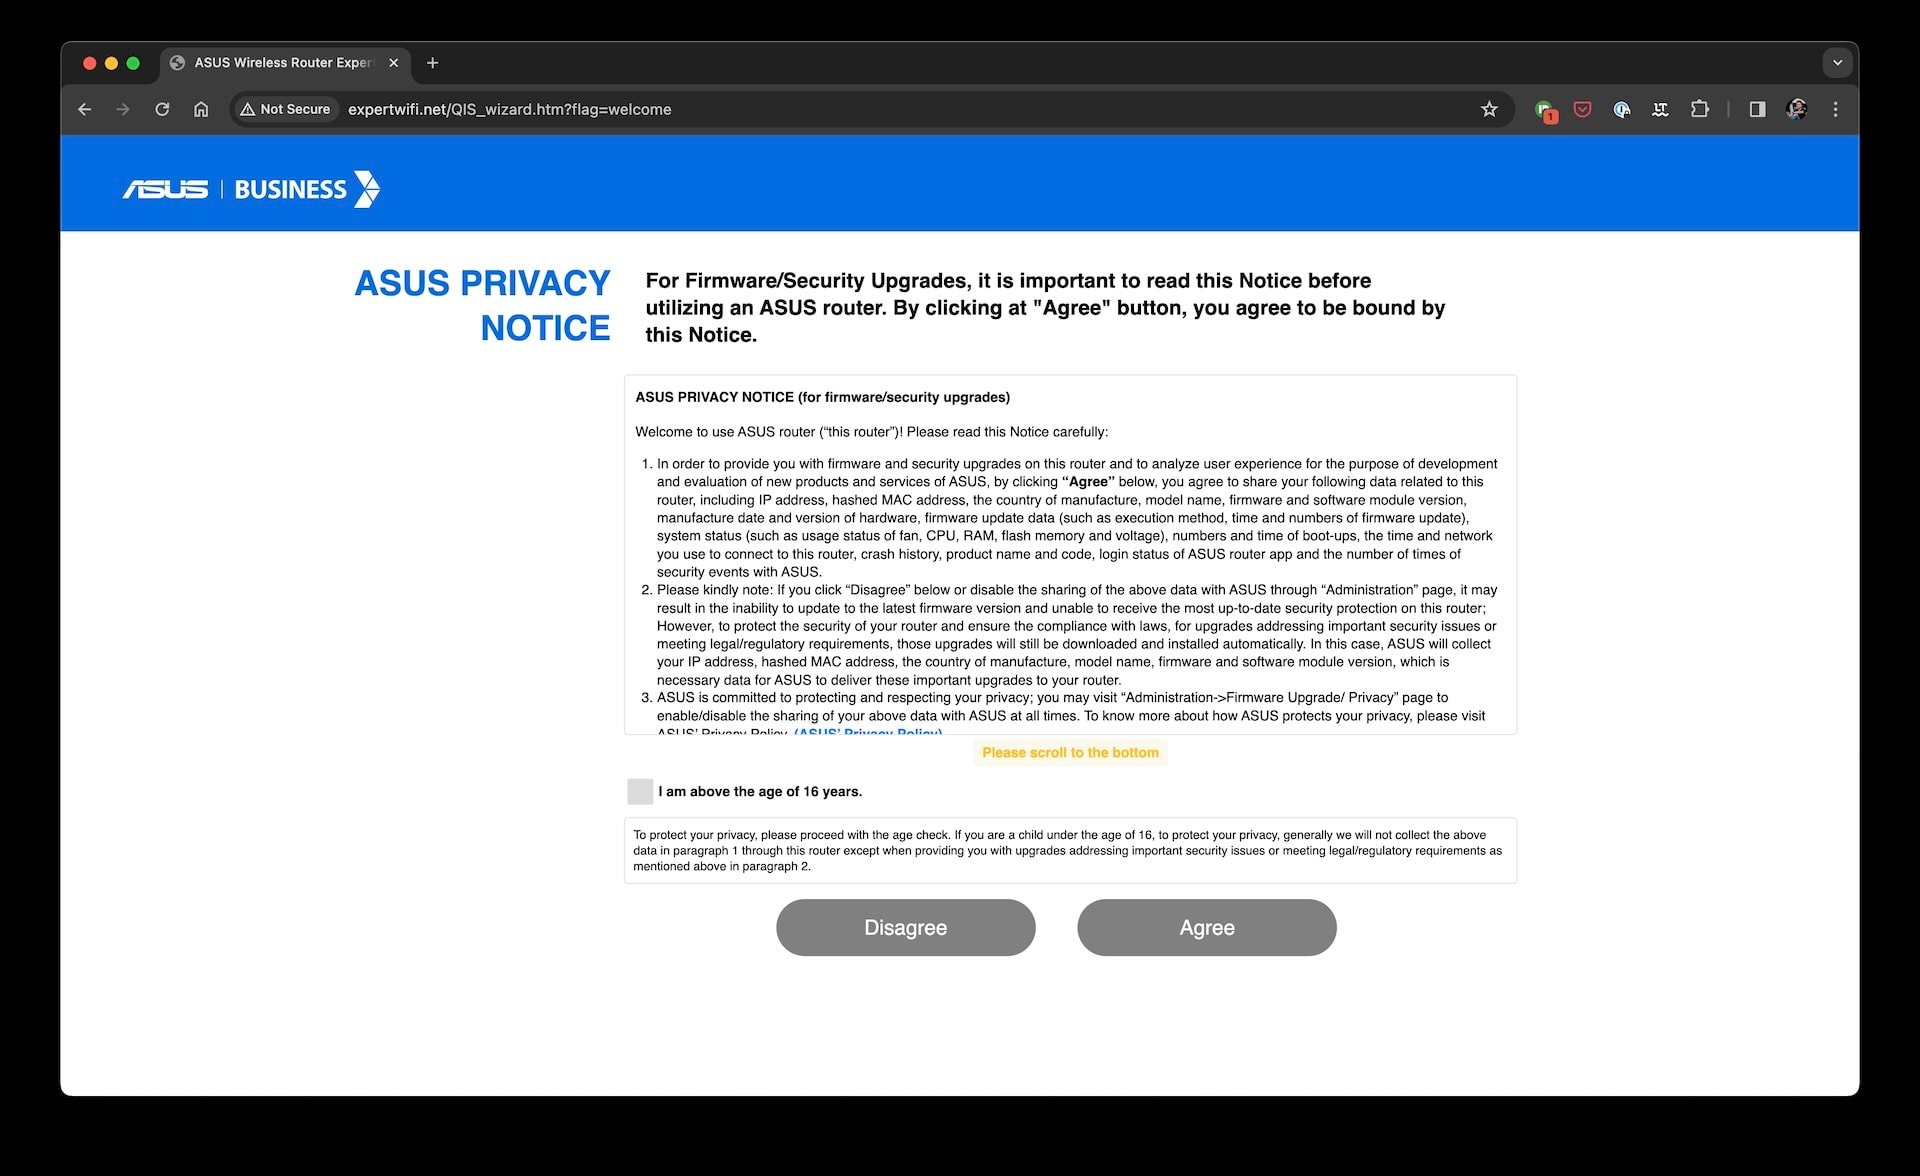This screenshot has width=1920, height=1176.
Task: Click the Disagree button
Action: (907, 927)
